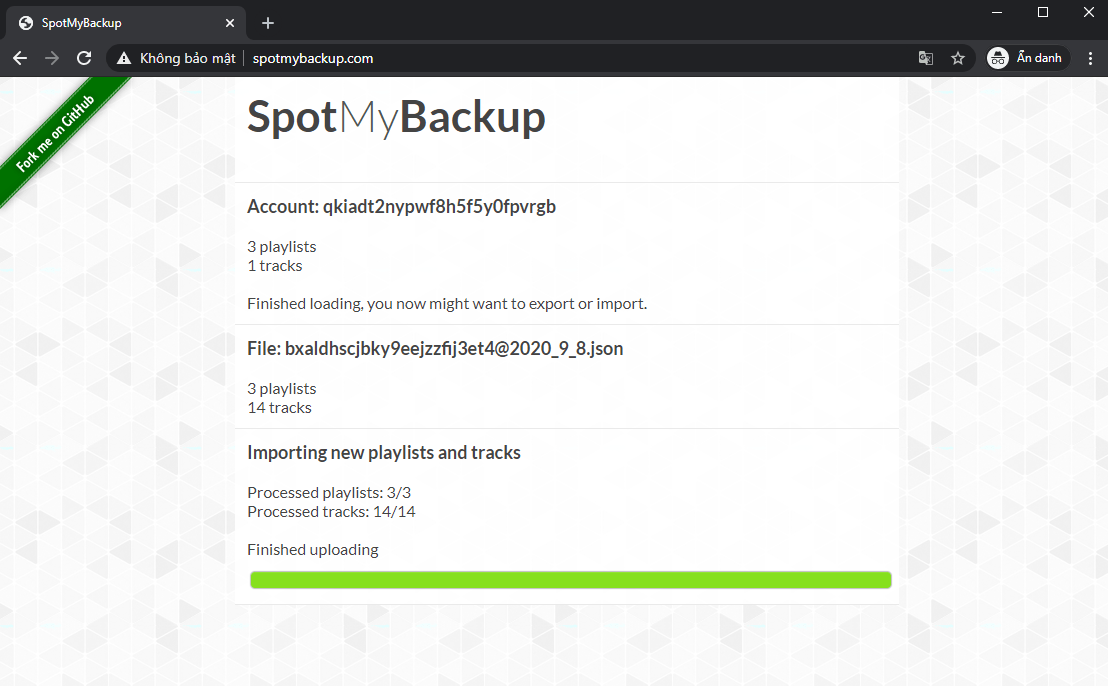Click the Account: qkiadt2nypwf8h5f5y0fpvrgb heading
1108x686 pixels.
click(x=401, y=206)
